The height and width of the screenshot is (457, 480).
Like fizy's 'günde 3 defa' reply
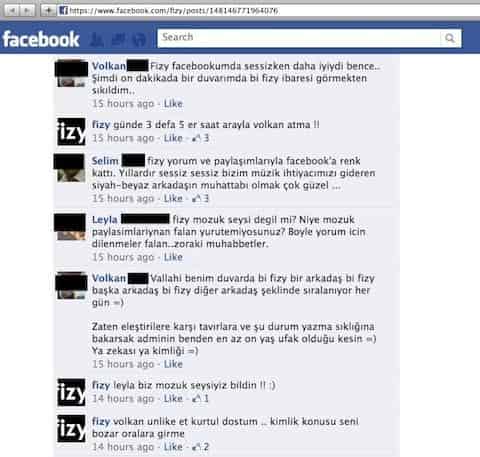(173, 138)
